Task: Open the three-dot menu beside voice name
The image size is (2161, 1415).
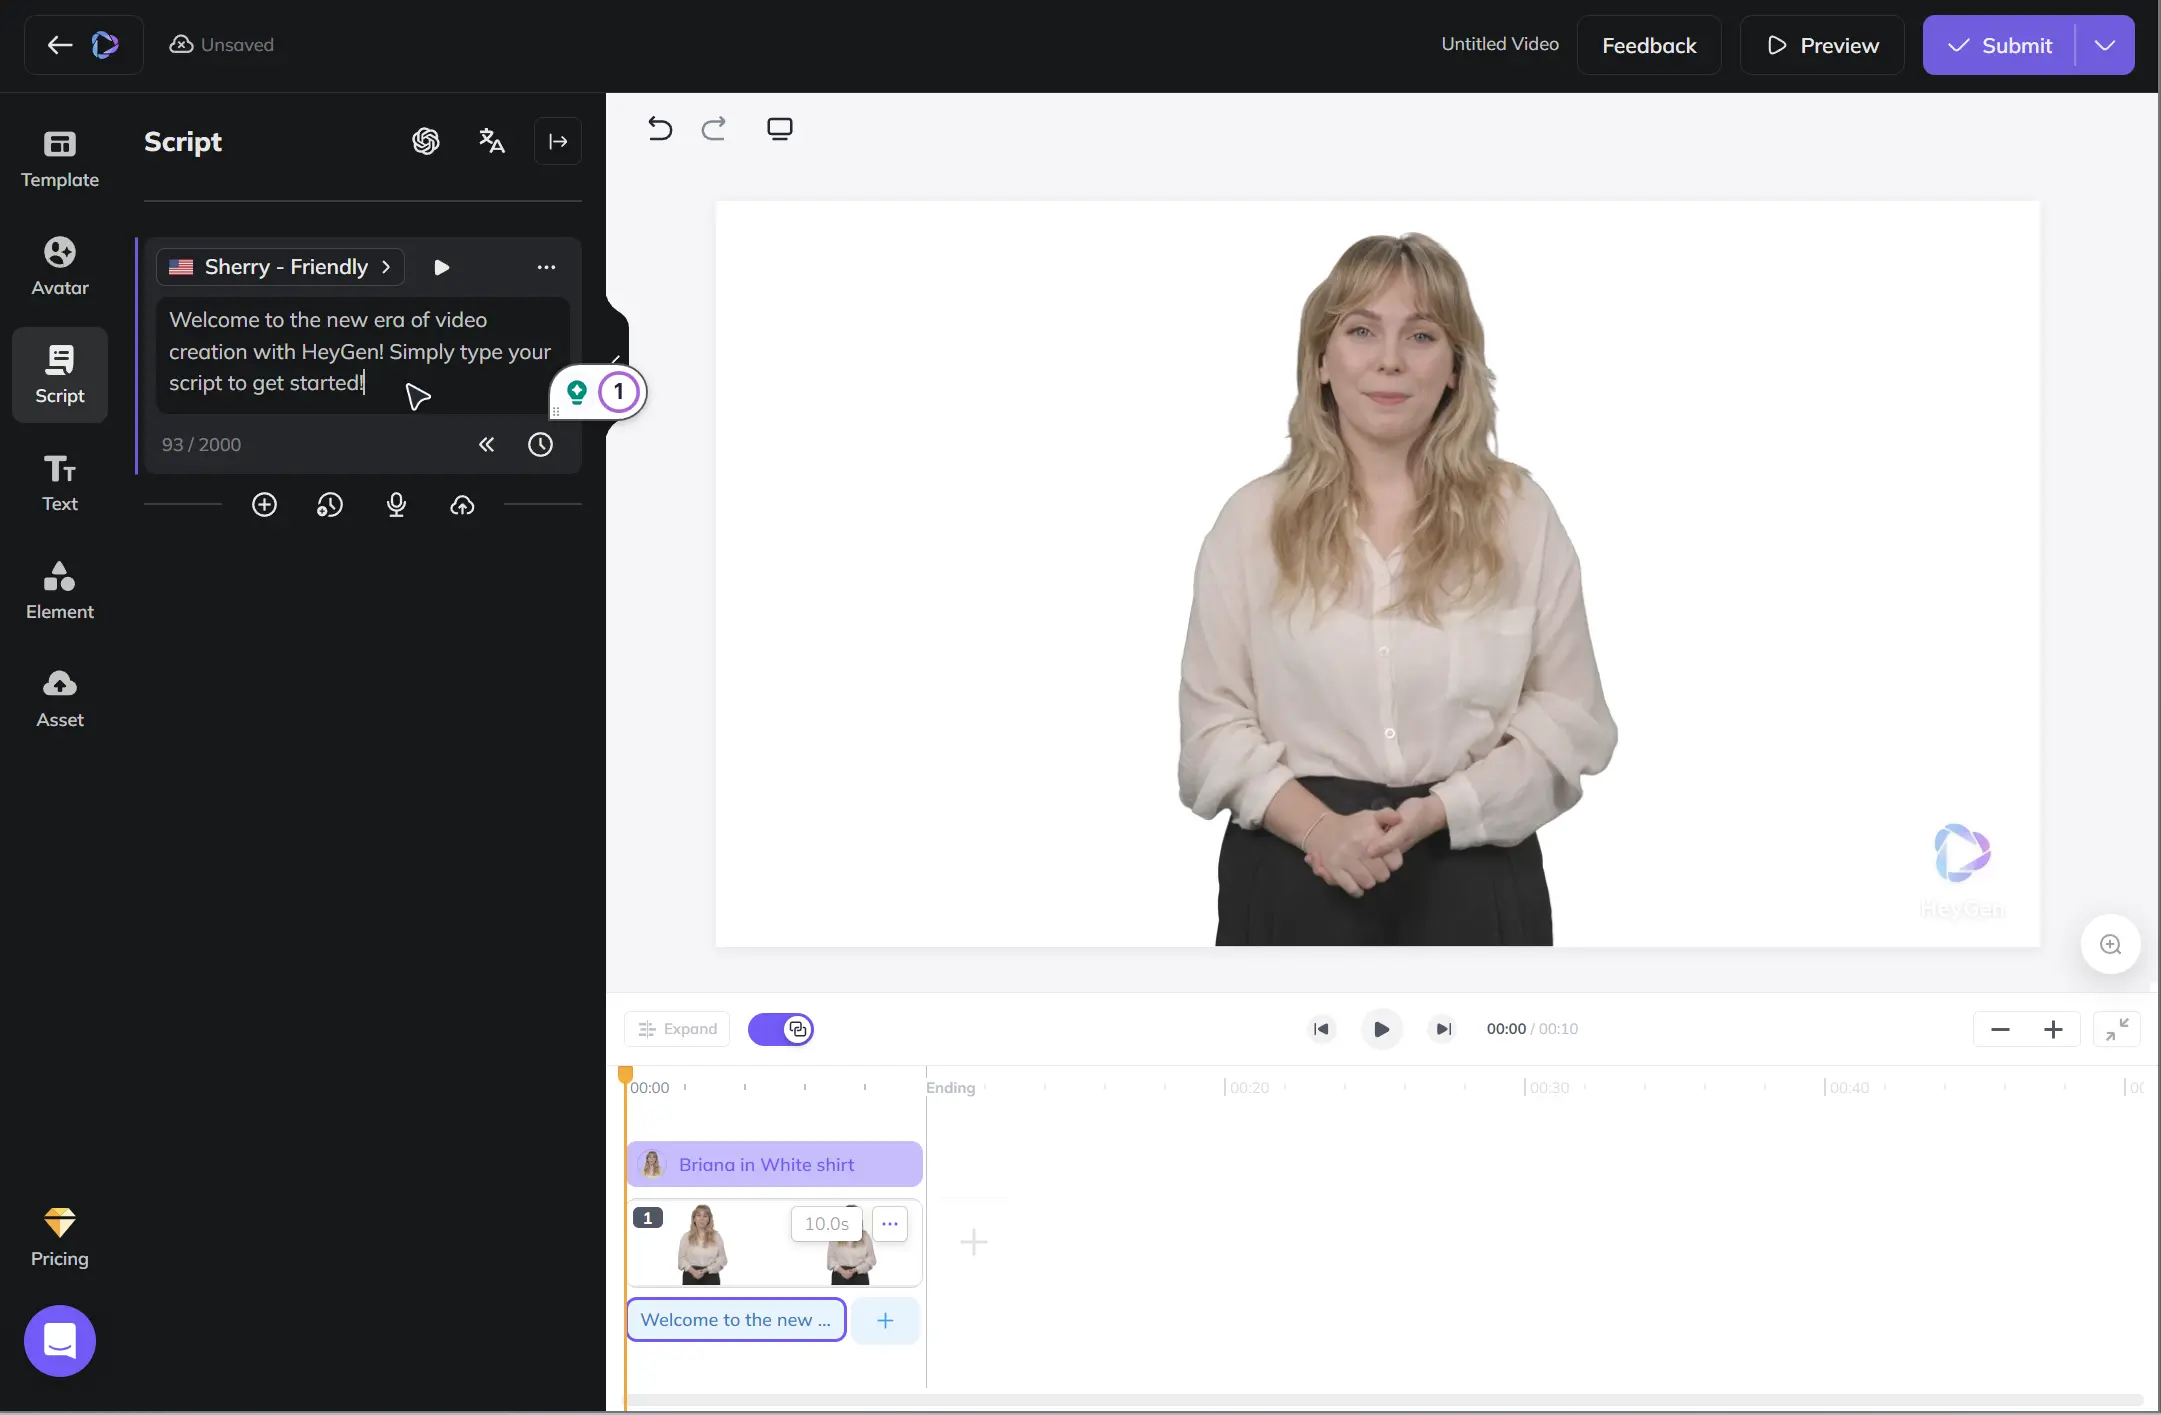Action: [x=545, y=267]
